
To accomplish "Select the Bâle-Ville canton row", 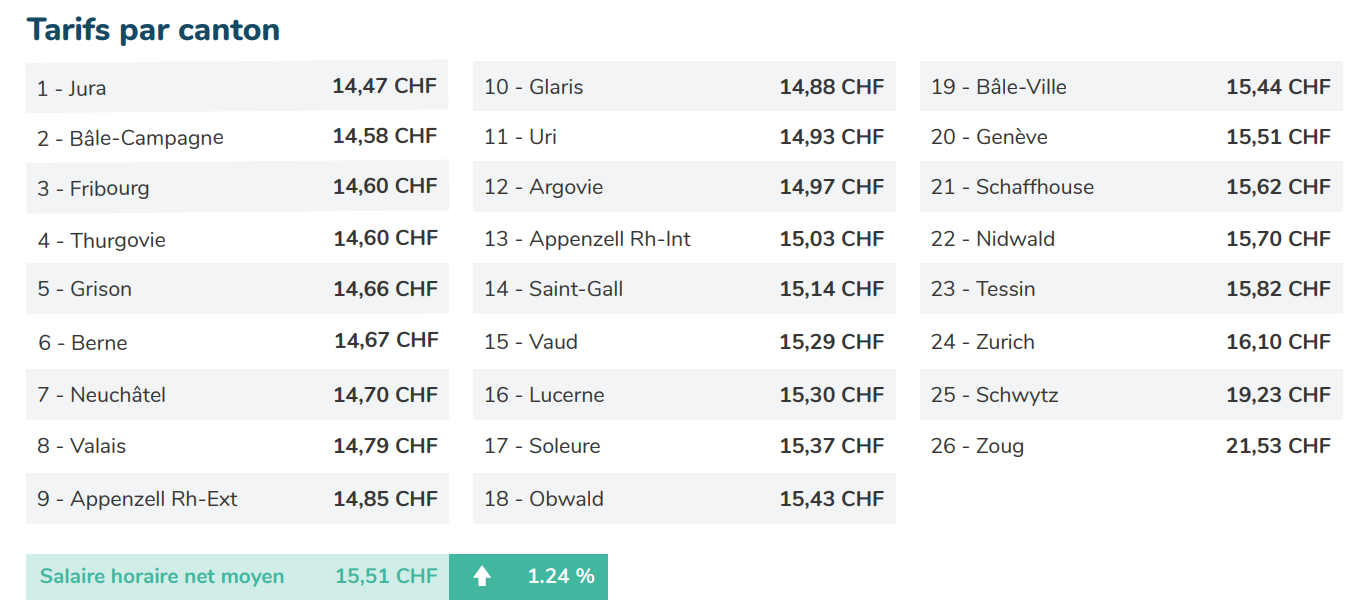I will click(x=1131, y=86).
